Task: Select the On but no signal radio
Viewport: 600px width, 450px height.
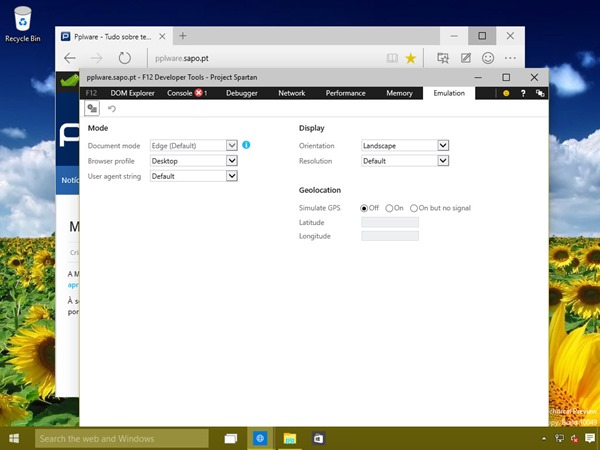Action: [414, 208]
